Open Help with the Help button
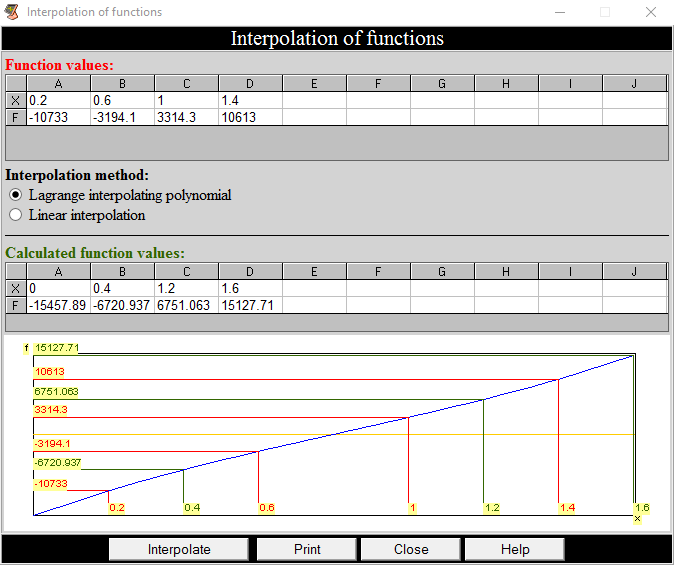674x565 pixels. coord(515,549)
